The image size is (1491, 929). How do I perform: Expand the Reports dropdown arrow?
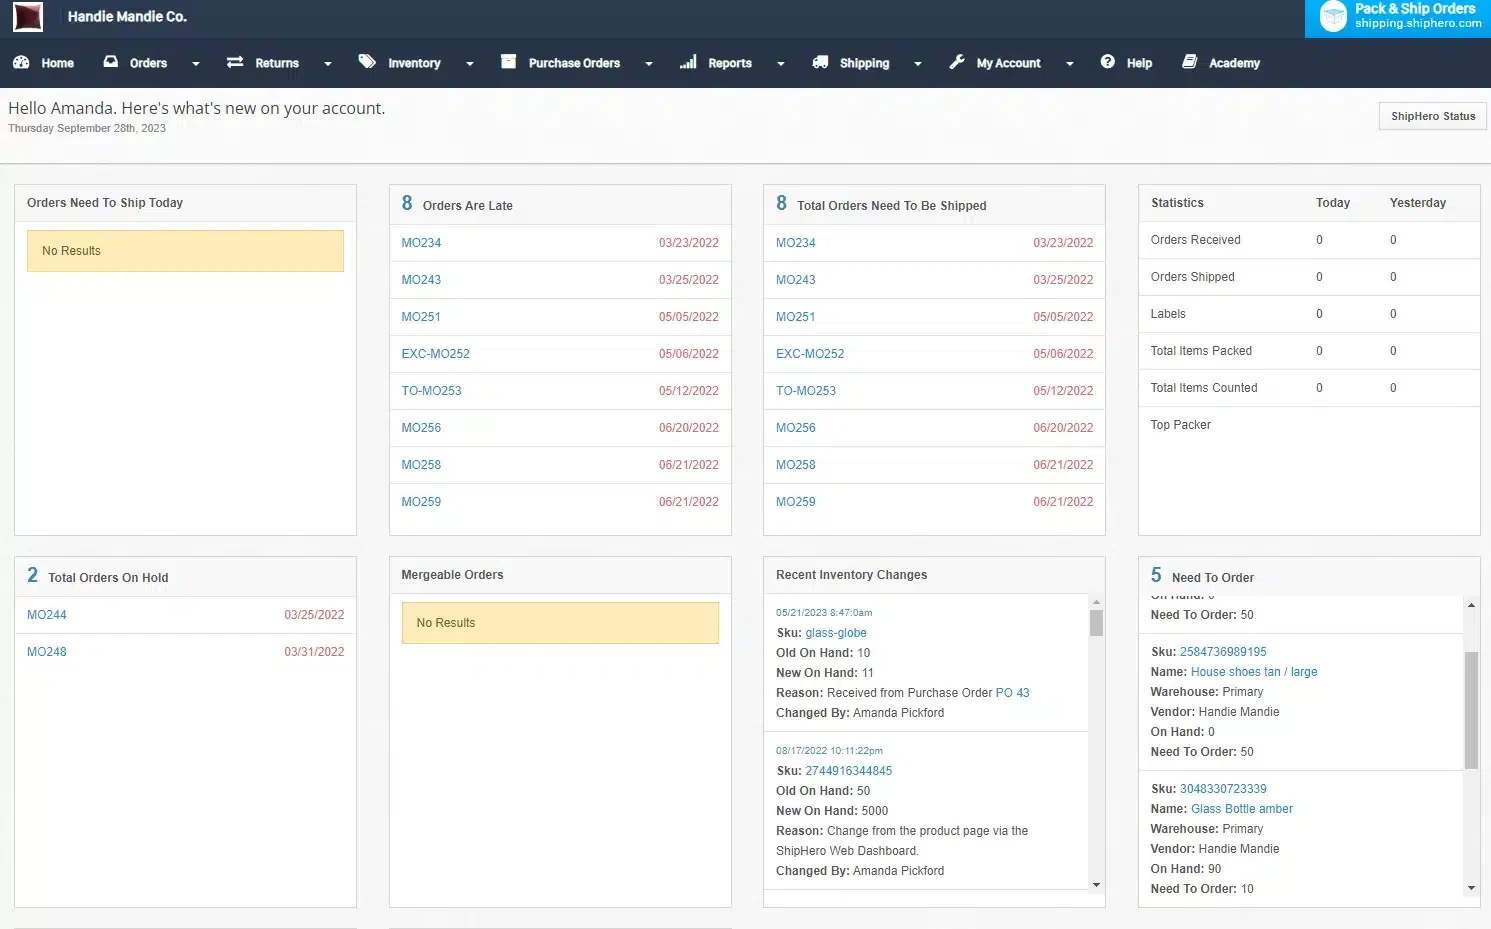(781, 64)
